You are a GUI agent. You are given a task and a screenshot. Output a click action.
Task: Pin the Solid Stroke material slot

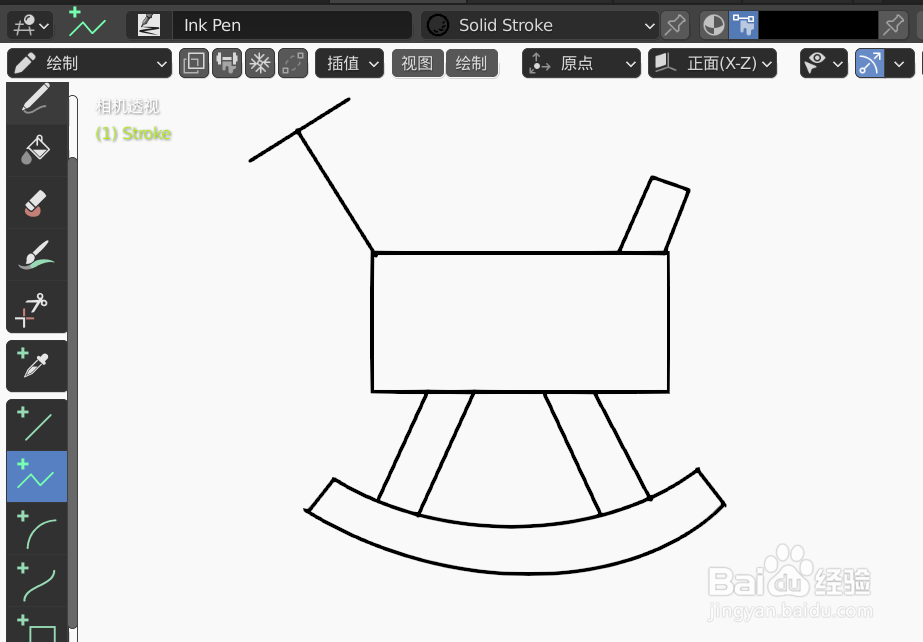(x=675, y=25)
